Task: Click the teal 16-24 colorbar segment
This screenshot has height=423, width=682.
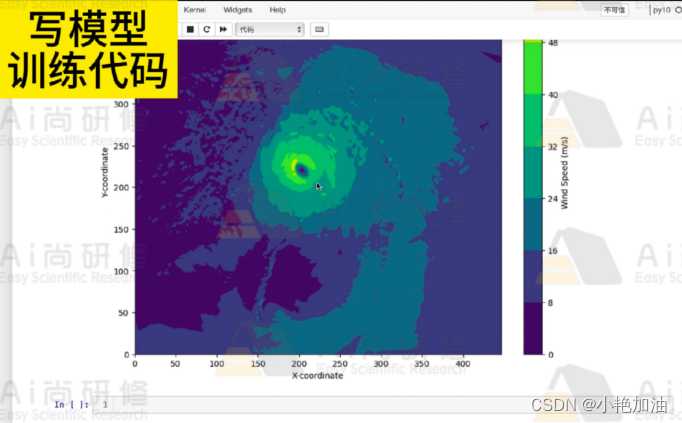Action: point(533,224)
